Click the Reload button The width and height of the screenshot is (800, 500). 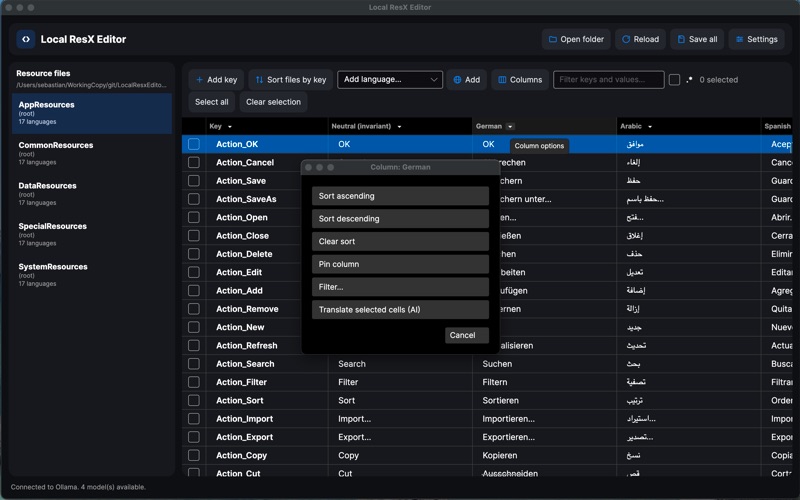click(x=640, y=39)
